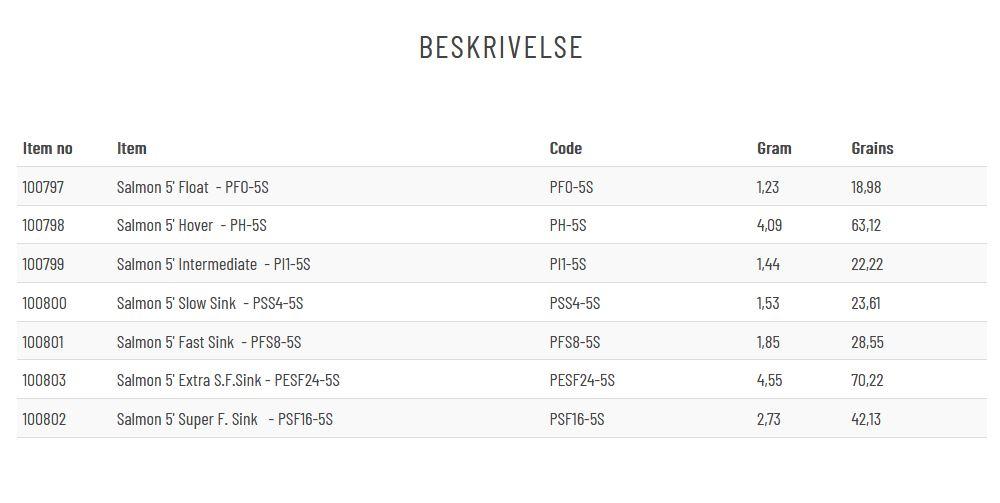Select the Gram column header
This screenshot has width=1000, height=503.
click(x=774, y=148)
